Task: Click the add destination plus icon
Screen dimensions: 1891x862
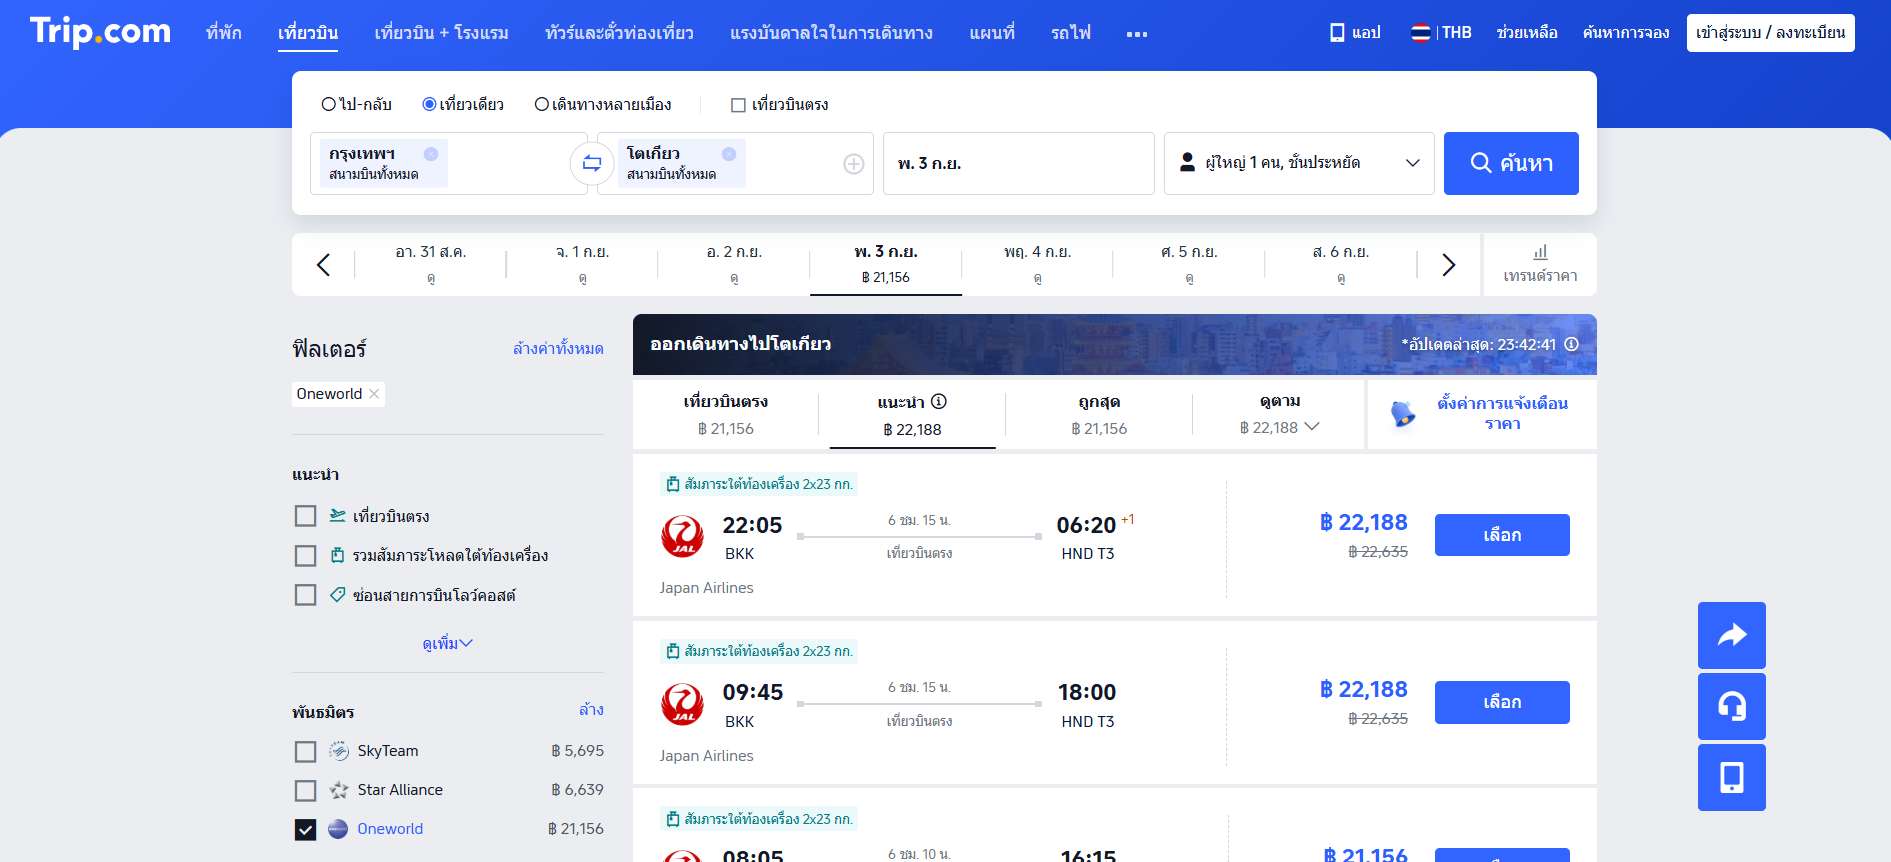Action: pyautogui.click(x=853, y=164)
